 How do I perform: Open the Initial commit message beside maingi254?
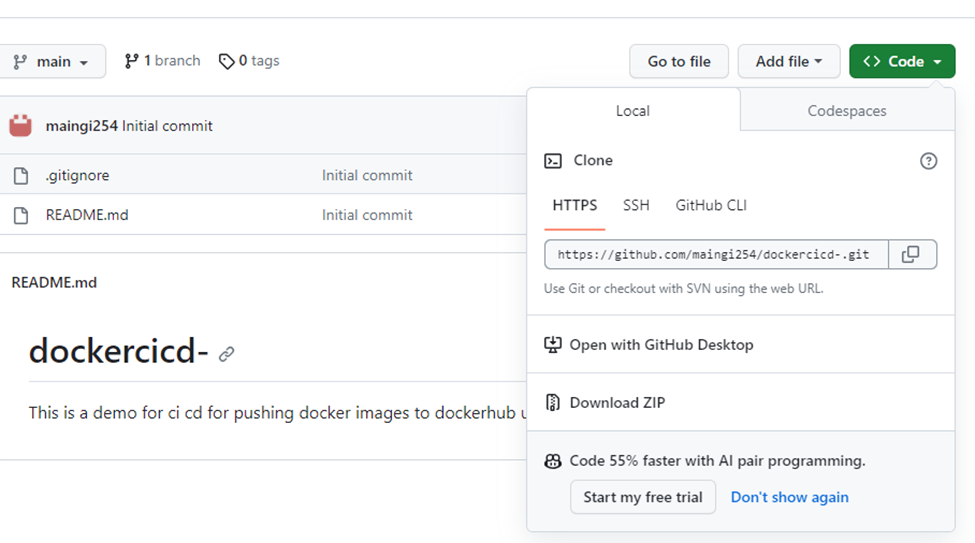(167, 126)
